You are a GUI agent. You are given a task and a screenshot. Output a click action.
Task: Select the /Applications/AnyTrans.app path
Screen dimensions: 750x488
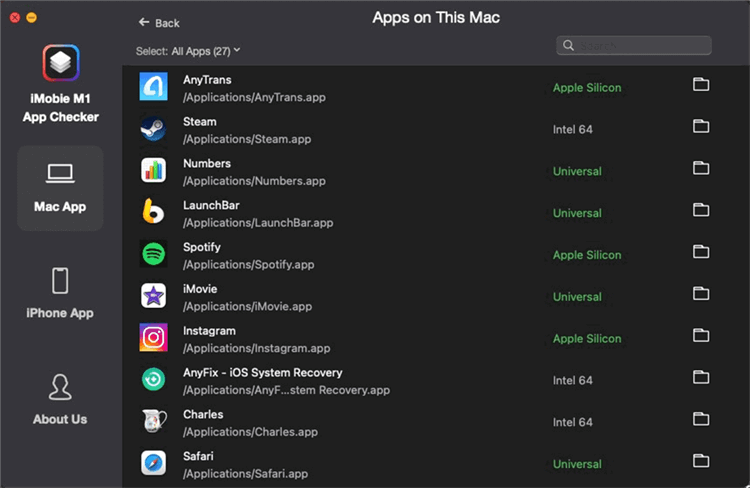coord(254,98)
